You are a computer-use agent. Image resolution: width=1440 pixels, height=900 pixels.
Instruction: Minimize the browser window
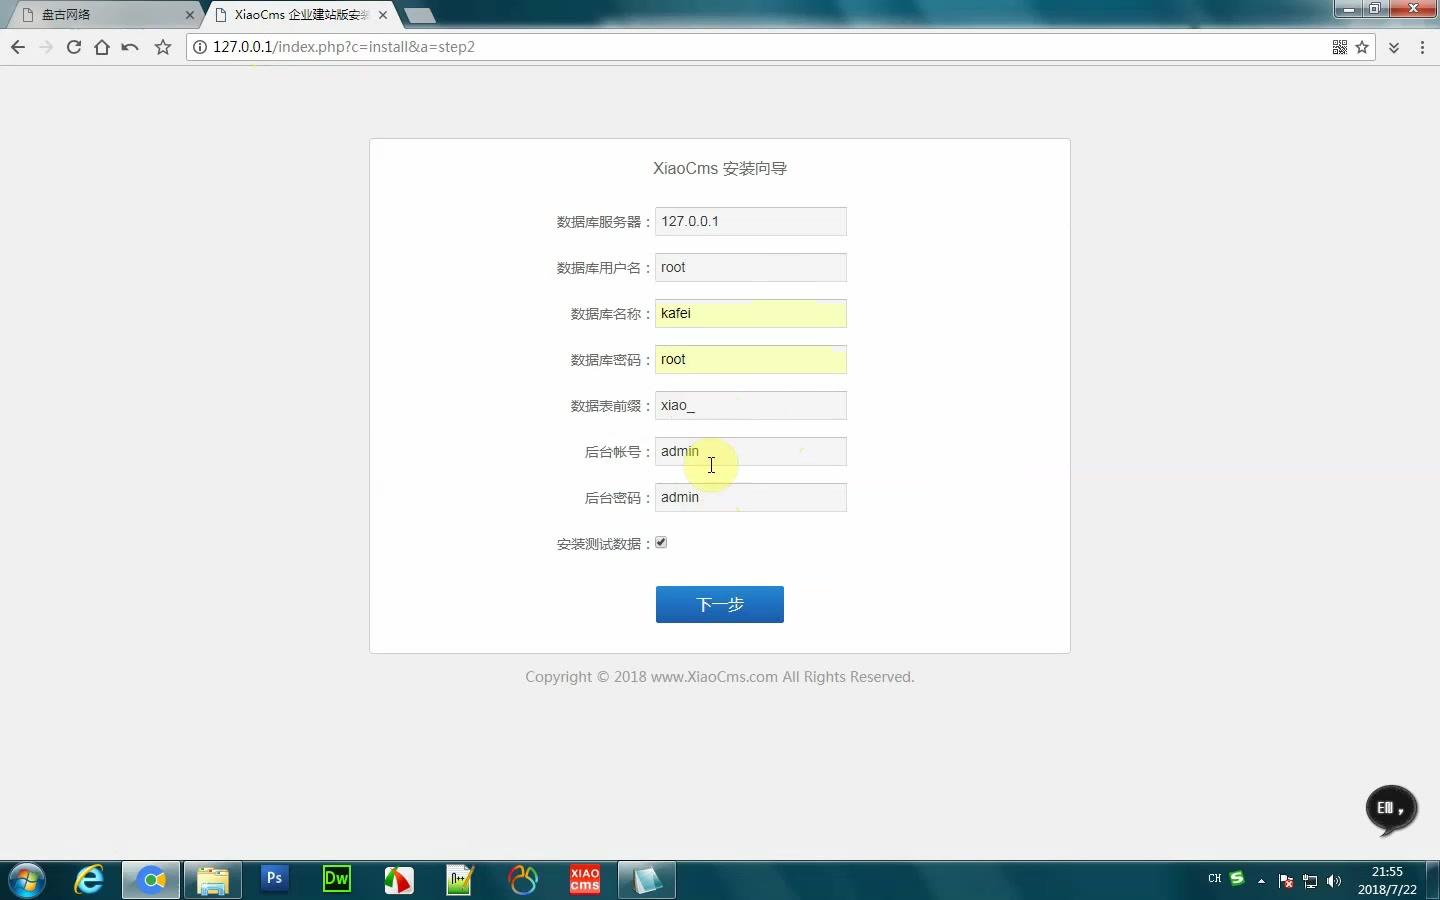point(1348,9)
